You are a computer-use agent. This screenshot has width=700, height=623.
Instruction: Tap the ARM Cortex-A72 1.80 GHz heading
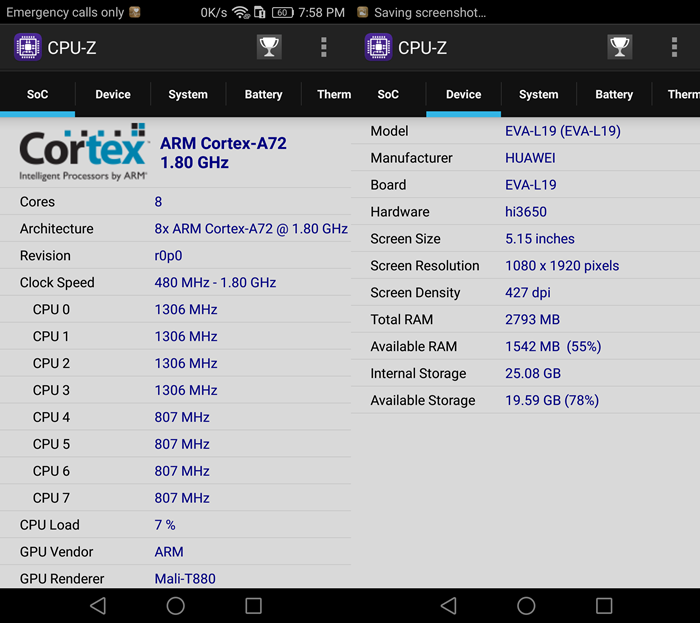(x=223, y=153)
